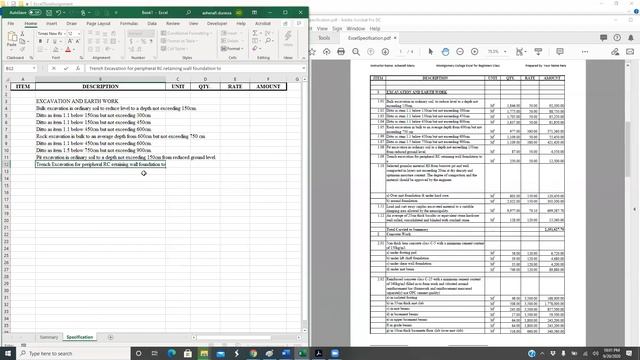
Task: Click Excel's Undo arrow in the title bar
Action: point(58,13)
